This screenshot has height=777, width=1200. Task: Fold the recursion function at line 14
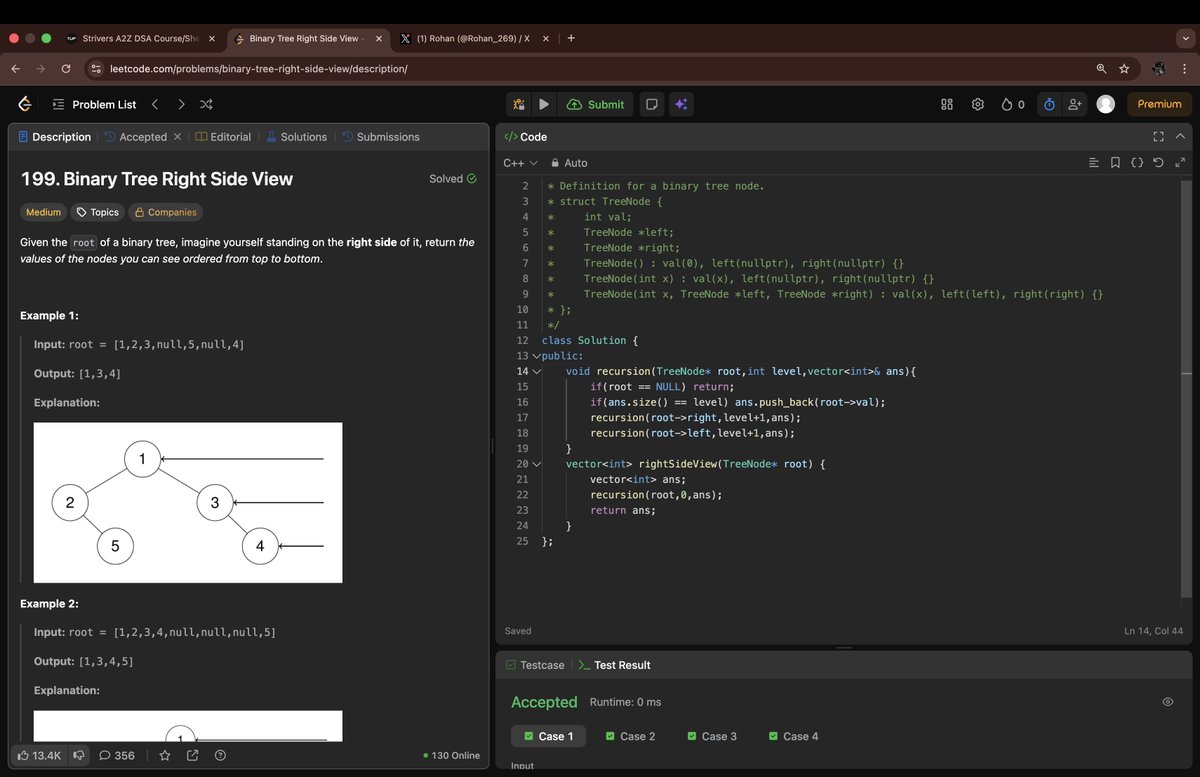(536, 371)
